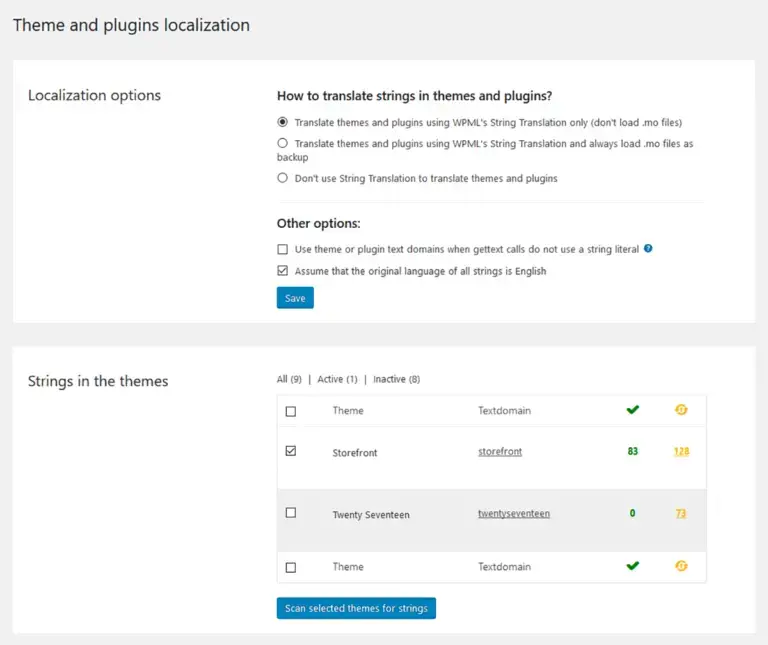Screen dimensions: 768x645
Task: Open Storefront's 128 untranslated strings link
Action: 681,451
